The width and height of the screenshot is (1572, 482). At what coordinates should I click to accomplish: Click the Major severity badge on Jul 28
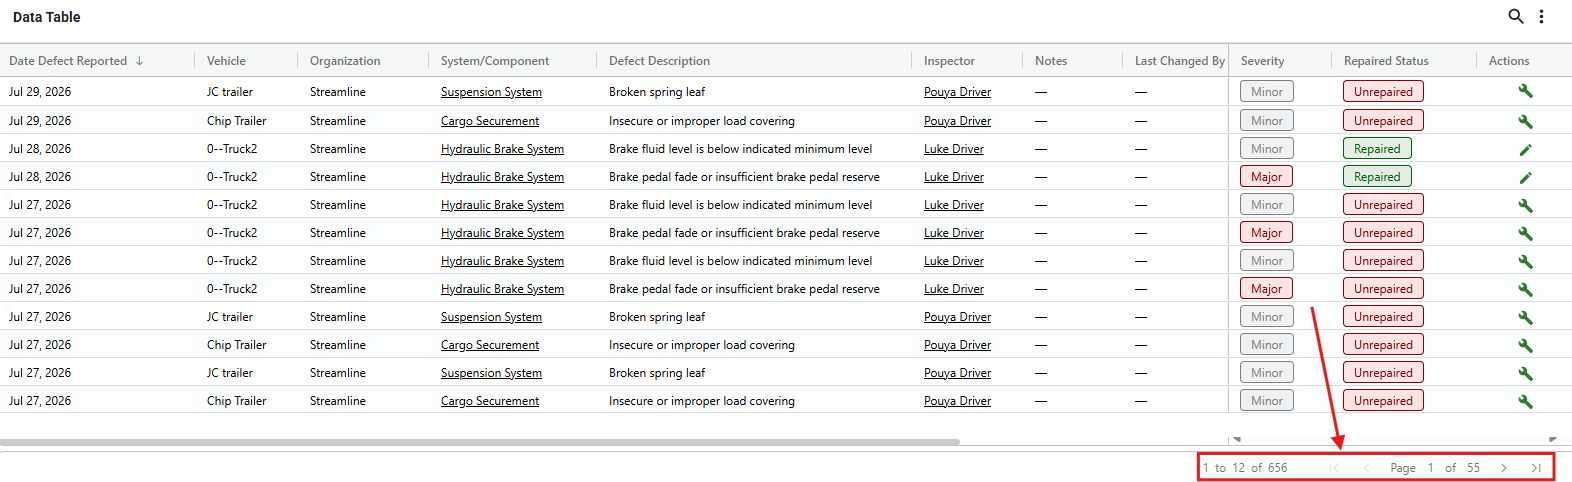[1266, 177]
